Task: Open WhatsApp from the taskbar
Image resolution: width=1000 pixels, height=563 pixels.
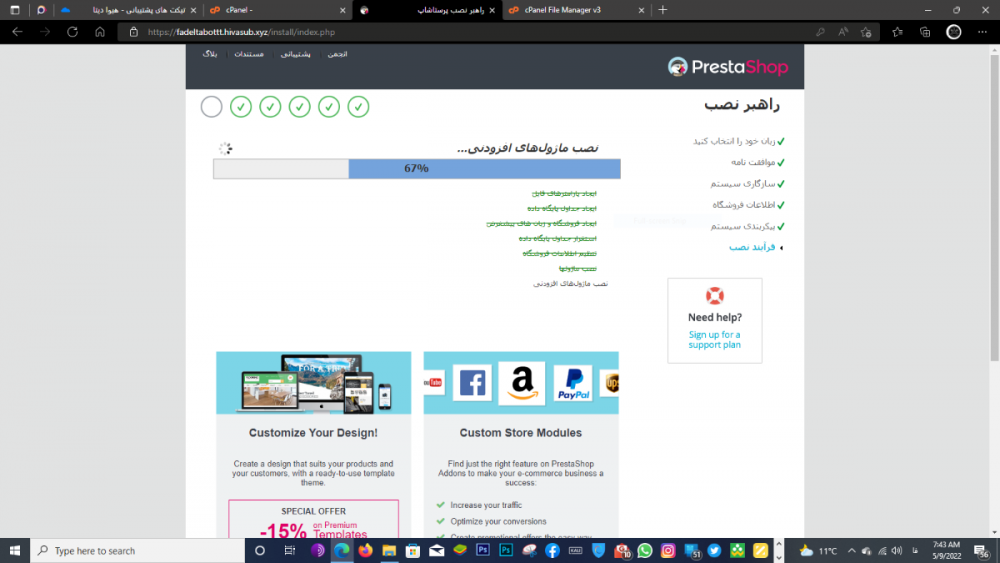Action: coord(645,550)
